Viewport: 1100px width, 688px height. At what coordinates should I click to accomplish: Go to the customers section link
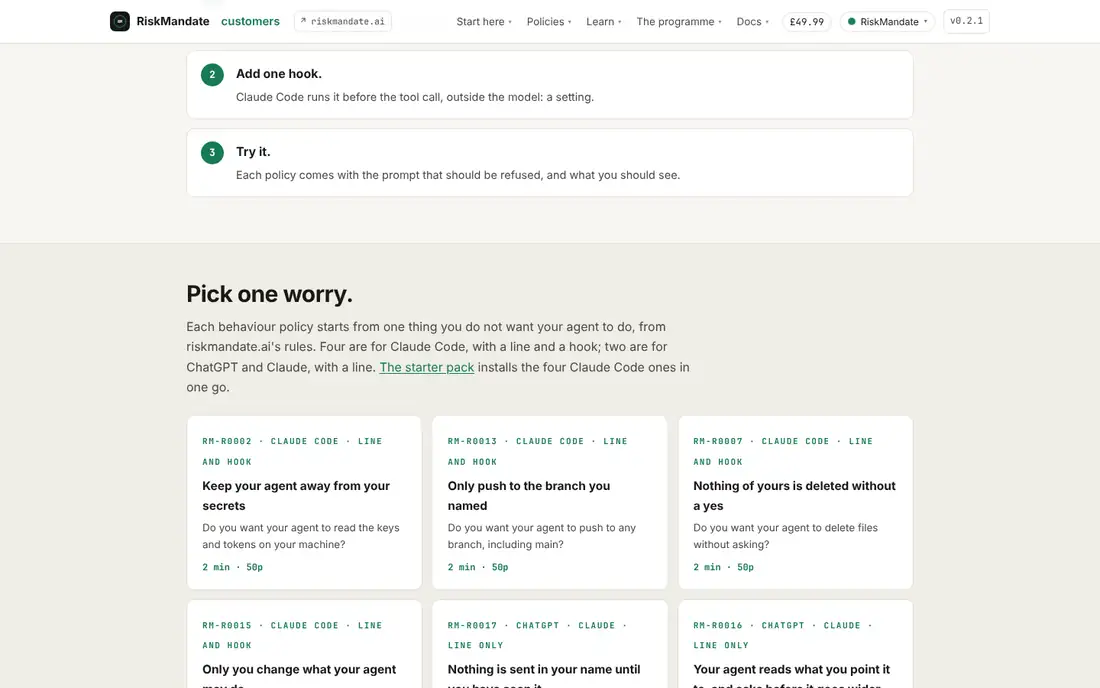coord(250,21)
